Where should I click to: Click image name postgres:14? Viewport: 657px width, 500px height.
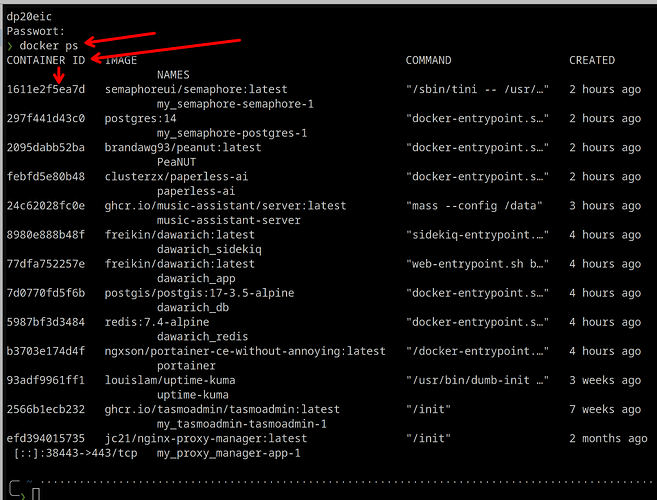click(x=140, y=119)
